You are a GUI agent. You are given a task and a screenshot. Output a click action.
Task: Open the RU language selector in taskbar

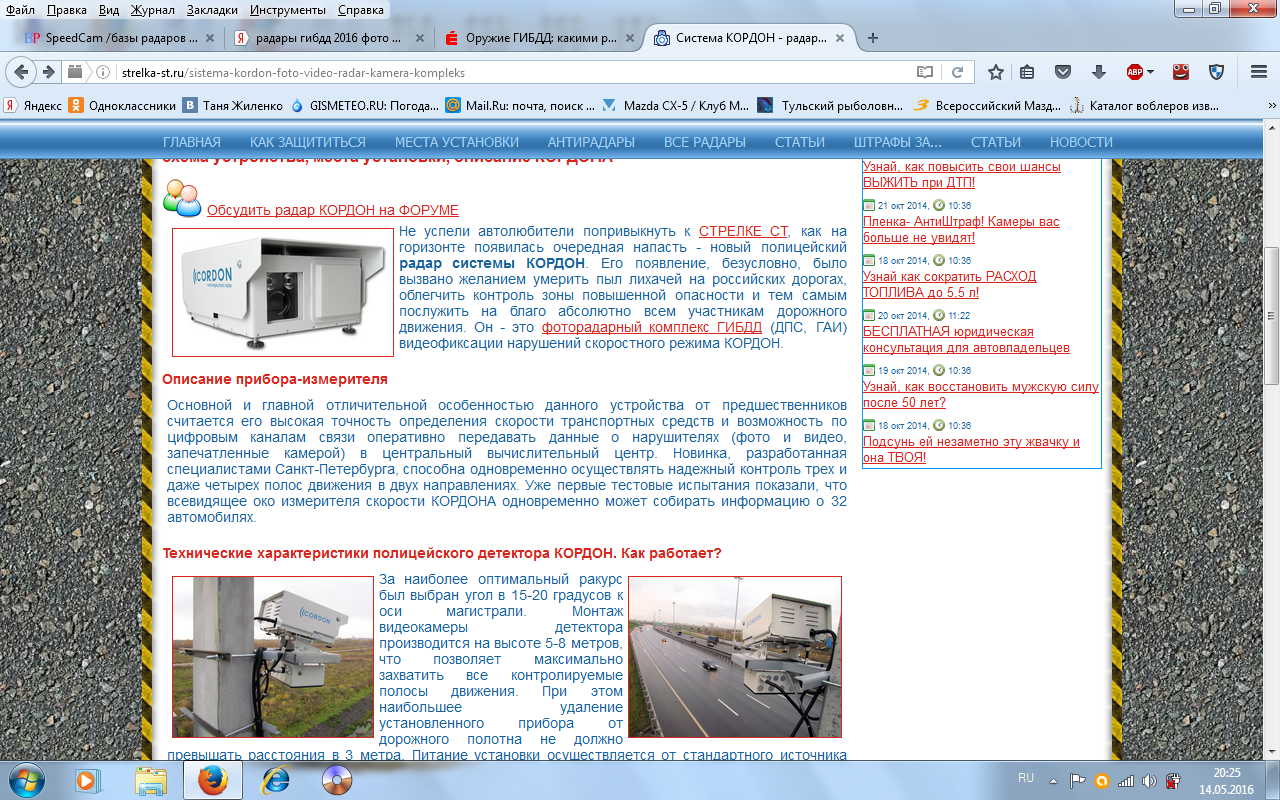tap(1025, 778)
